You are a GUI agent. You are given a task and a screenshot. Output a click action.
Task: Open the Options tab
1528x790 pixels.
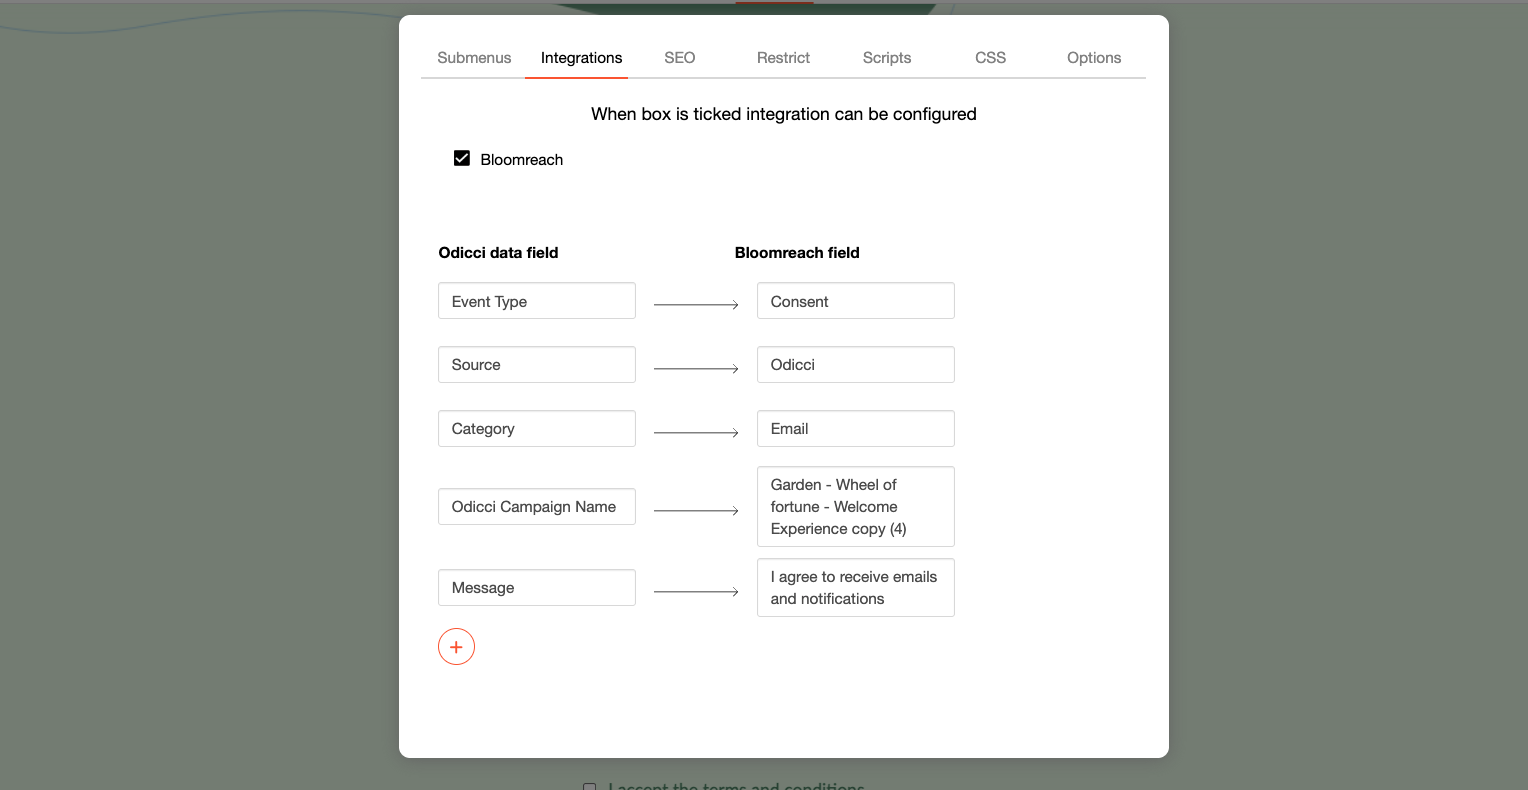1093,58
